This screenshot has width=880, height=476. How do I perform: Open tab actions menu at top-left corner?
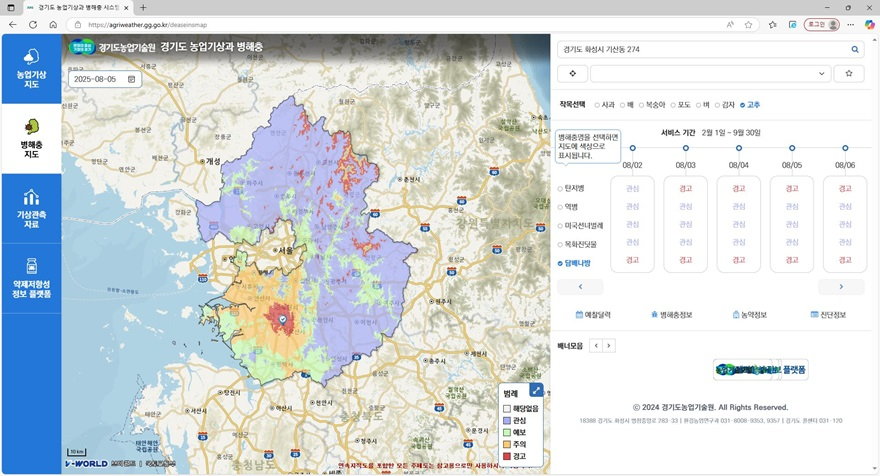point(11,8)
